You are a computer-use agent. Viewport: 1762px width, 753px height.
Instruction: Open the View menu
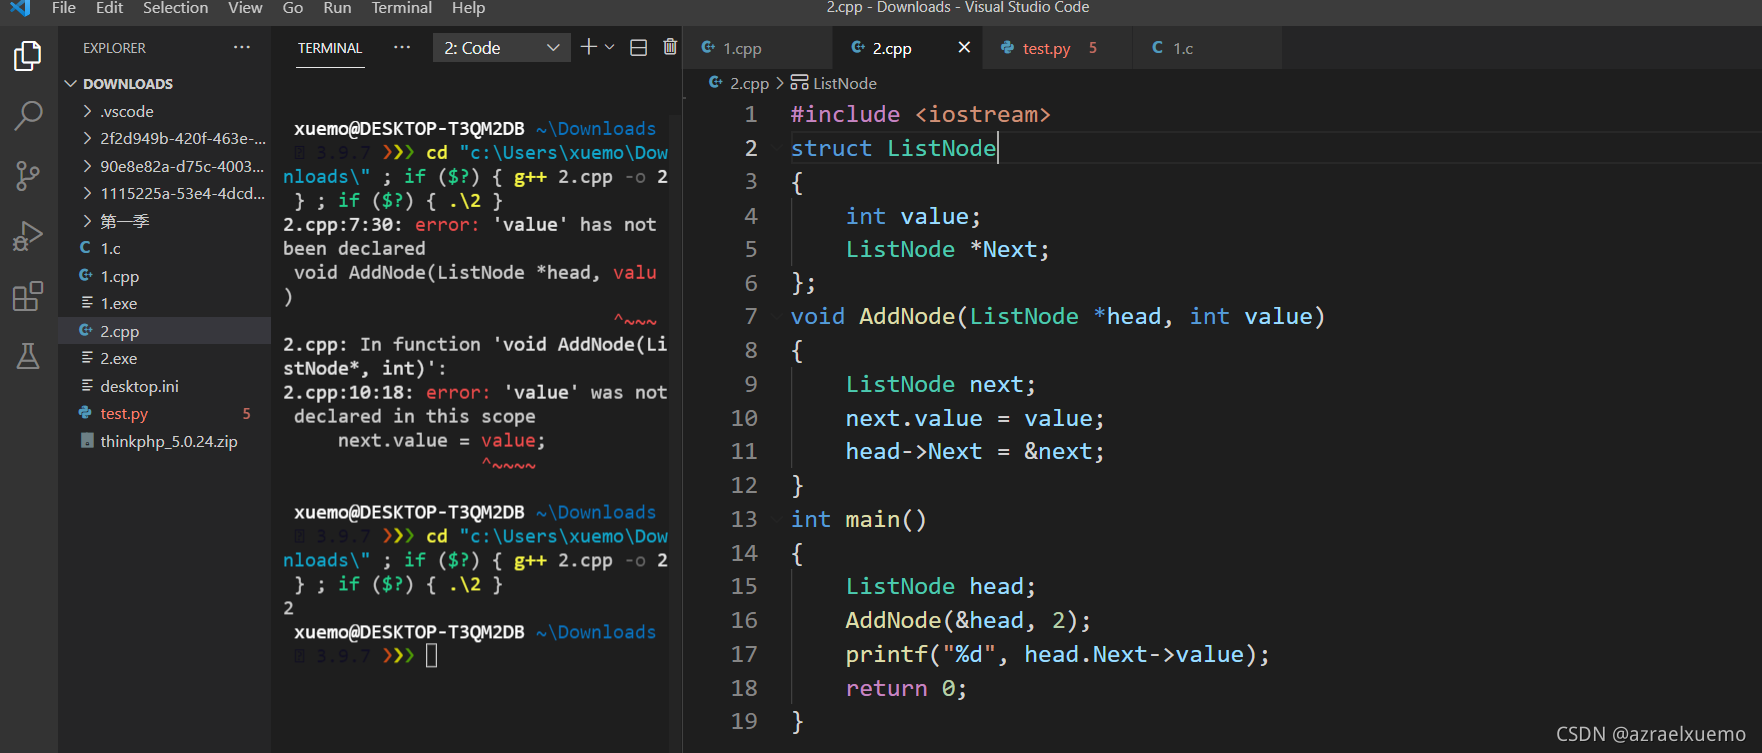coord(245,8)
